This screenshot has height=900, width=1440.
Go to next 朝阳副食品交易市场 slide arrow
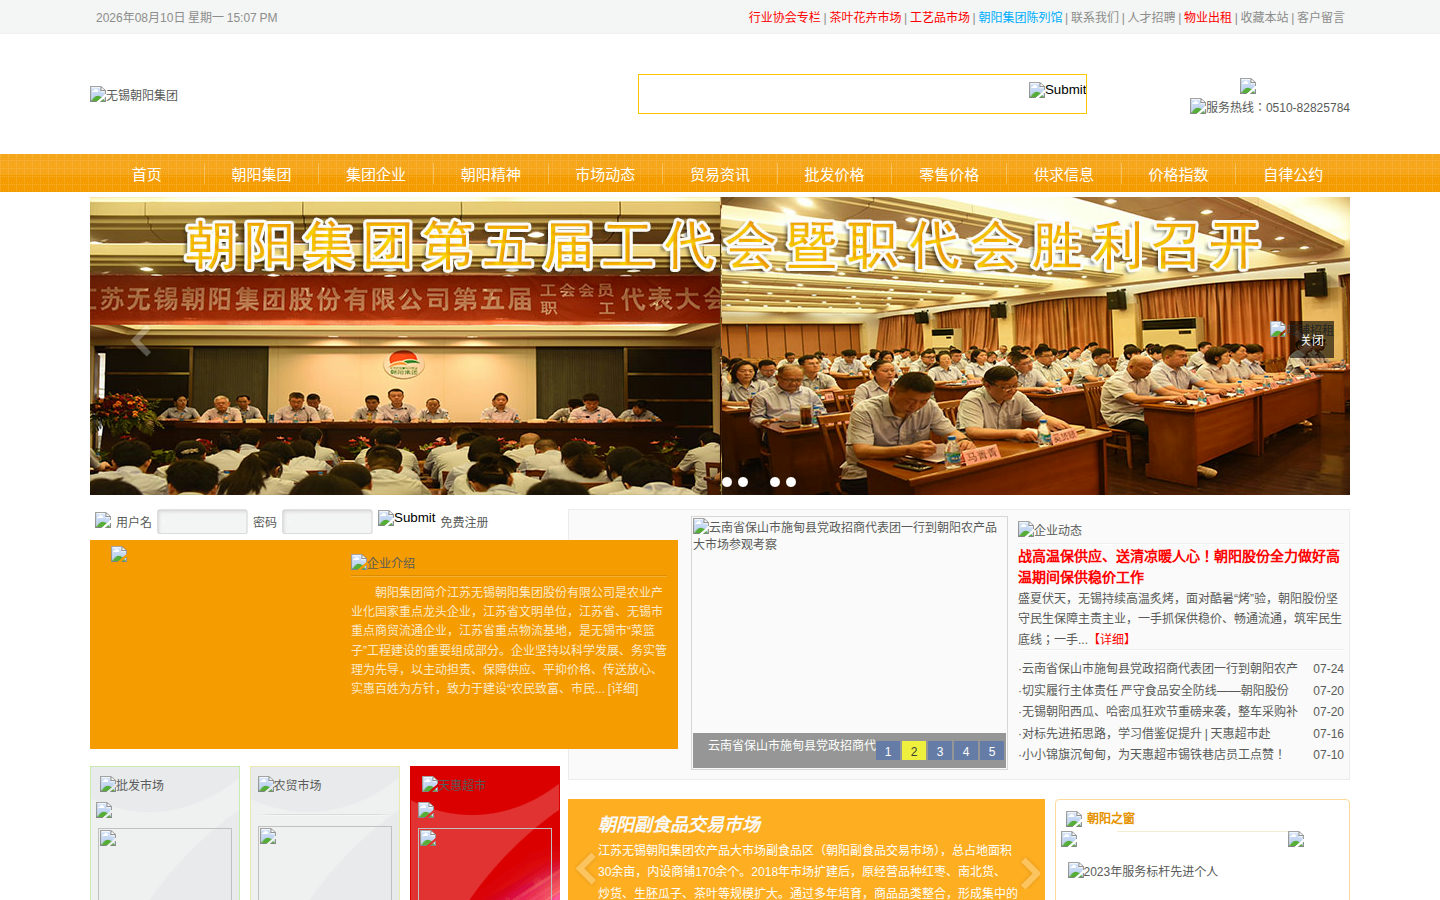pyautogui.click(x=1030, y=872)
